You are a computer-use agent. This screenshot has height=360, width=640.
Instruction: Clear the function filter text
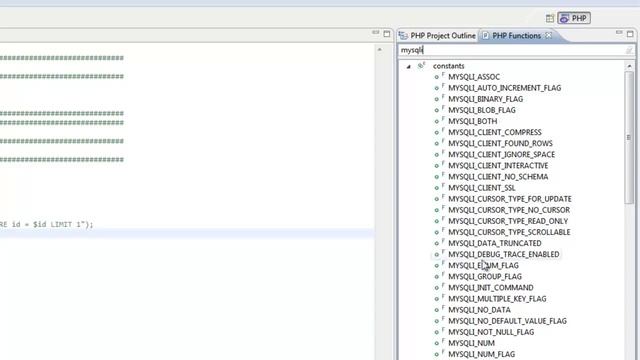point(629,50)
